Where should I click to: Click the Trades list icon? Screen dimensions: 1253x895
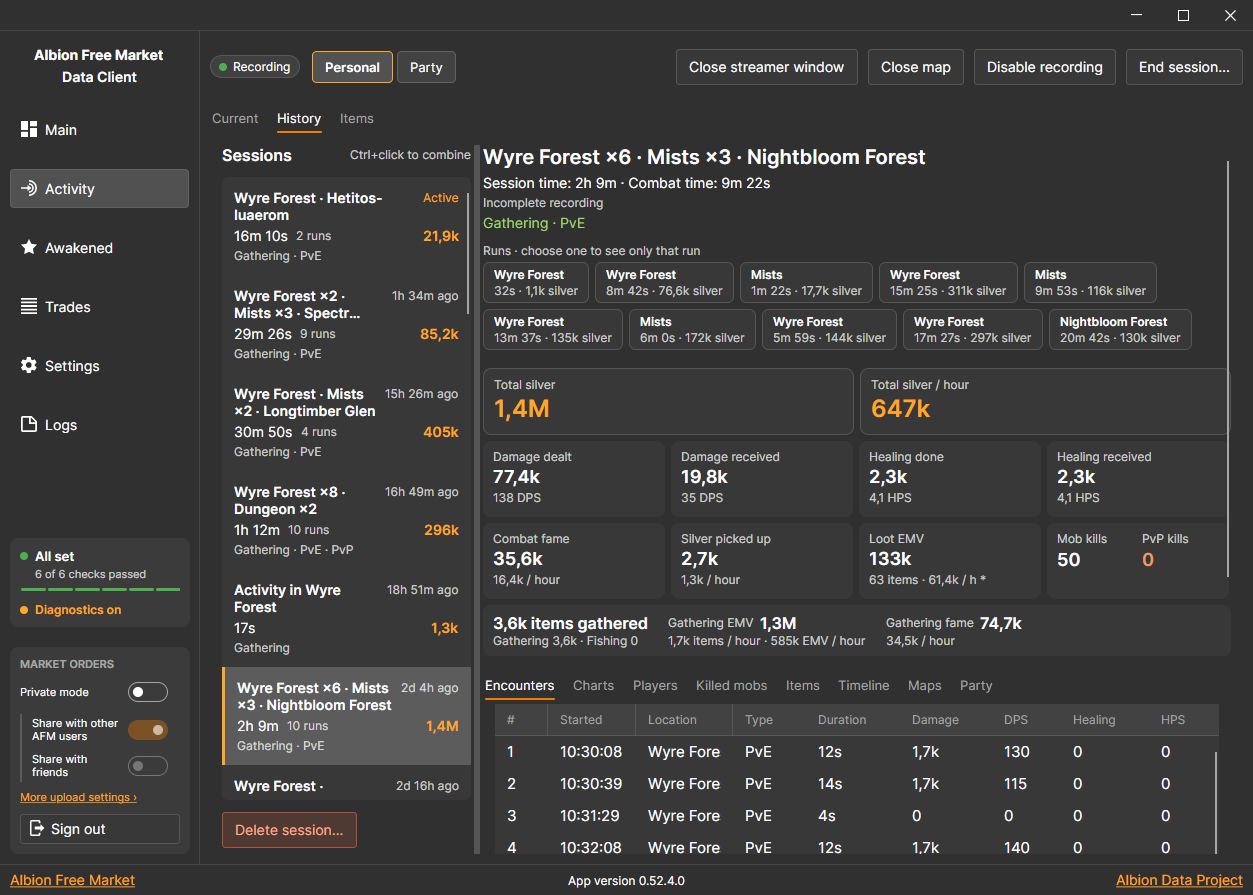pyautogui.click(x=29, y=307)
